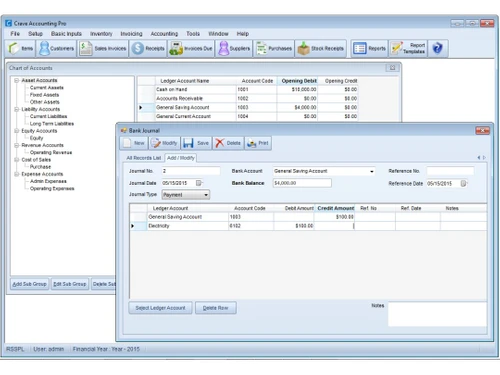Open the Invoicing menu

coord(131,34)
